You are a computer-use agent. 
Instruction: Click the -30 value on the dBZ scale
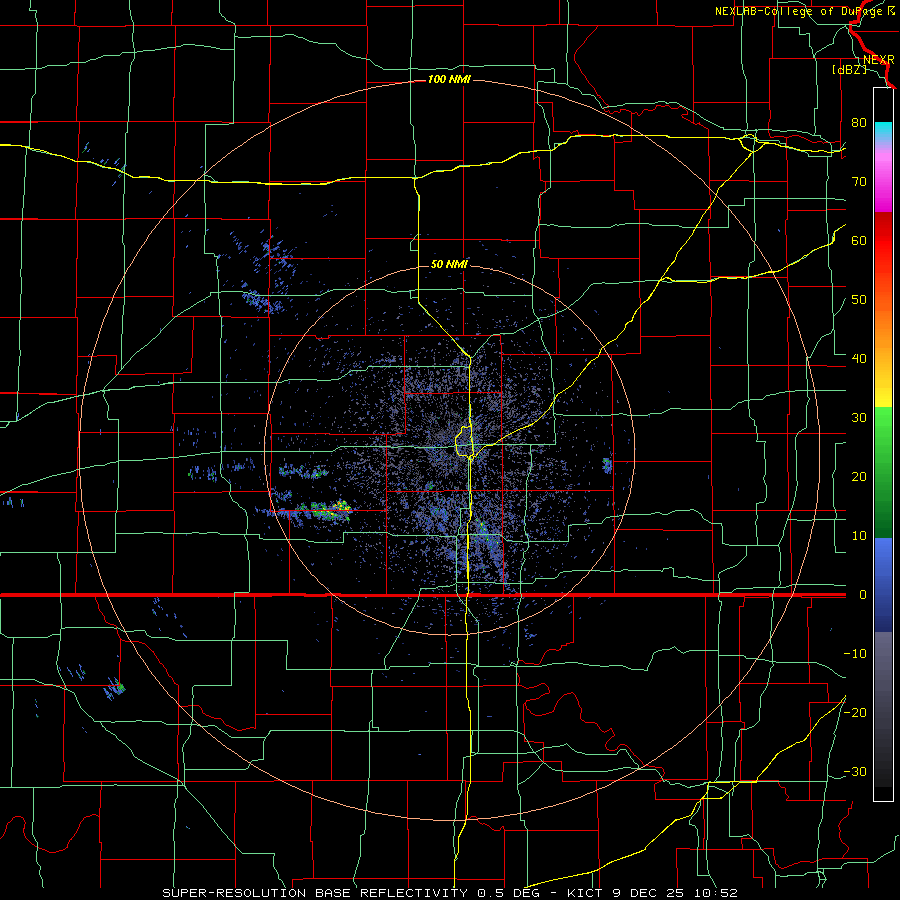coord(855,771)
